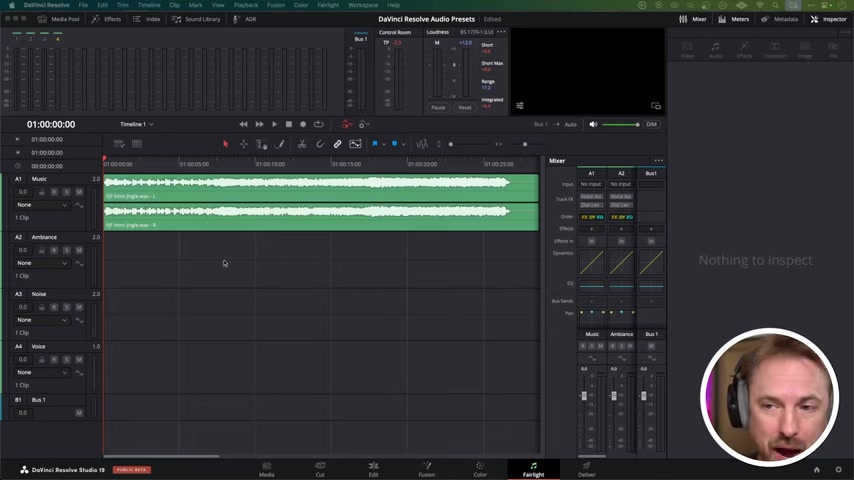Toggle the automation curve icon in toolbar

(355, 144)
